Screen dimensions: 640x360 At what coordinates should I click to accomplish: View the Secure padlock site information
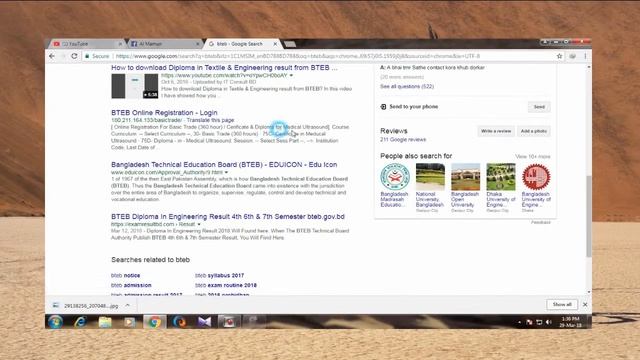tap(97, 56)
